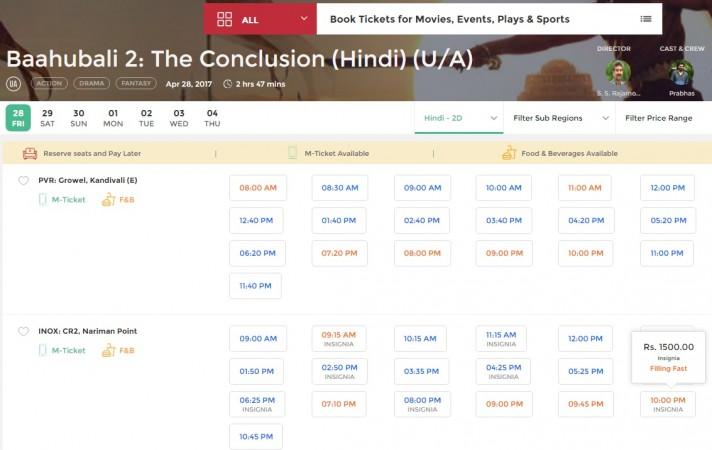Book PVR 03:40 PM showtime

point(504,221)
